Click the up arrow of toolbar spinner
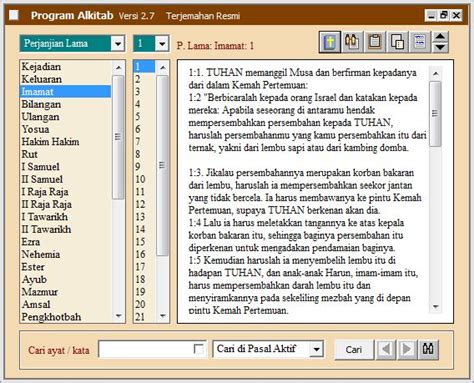Screen dimensions: 474x383 (440, 37)
